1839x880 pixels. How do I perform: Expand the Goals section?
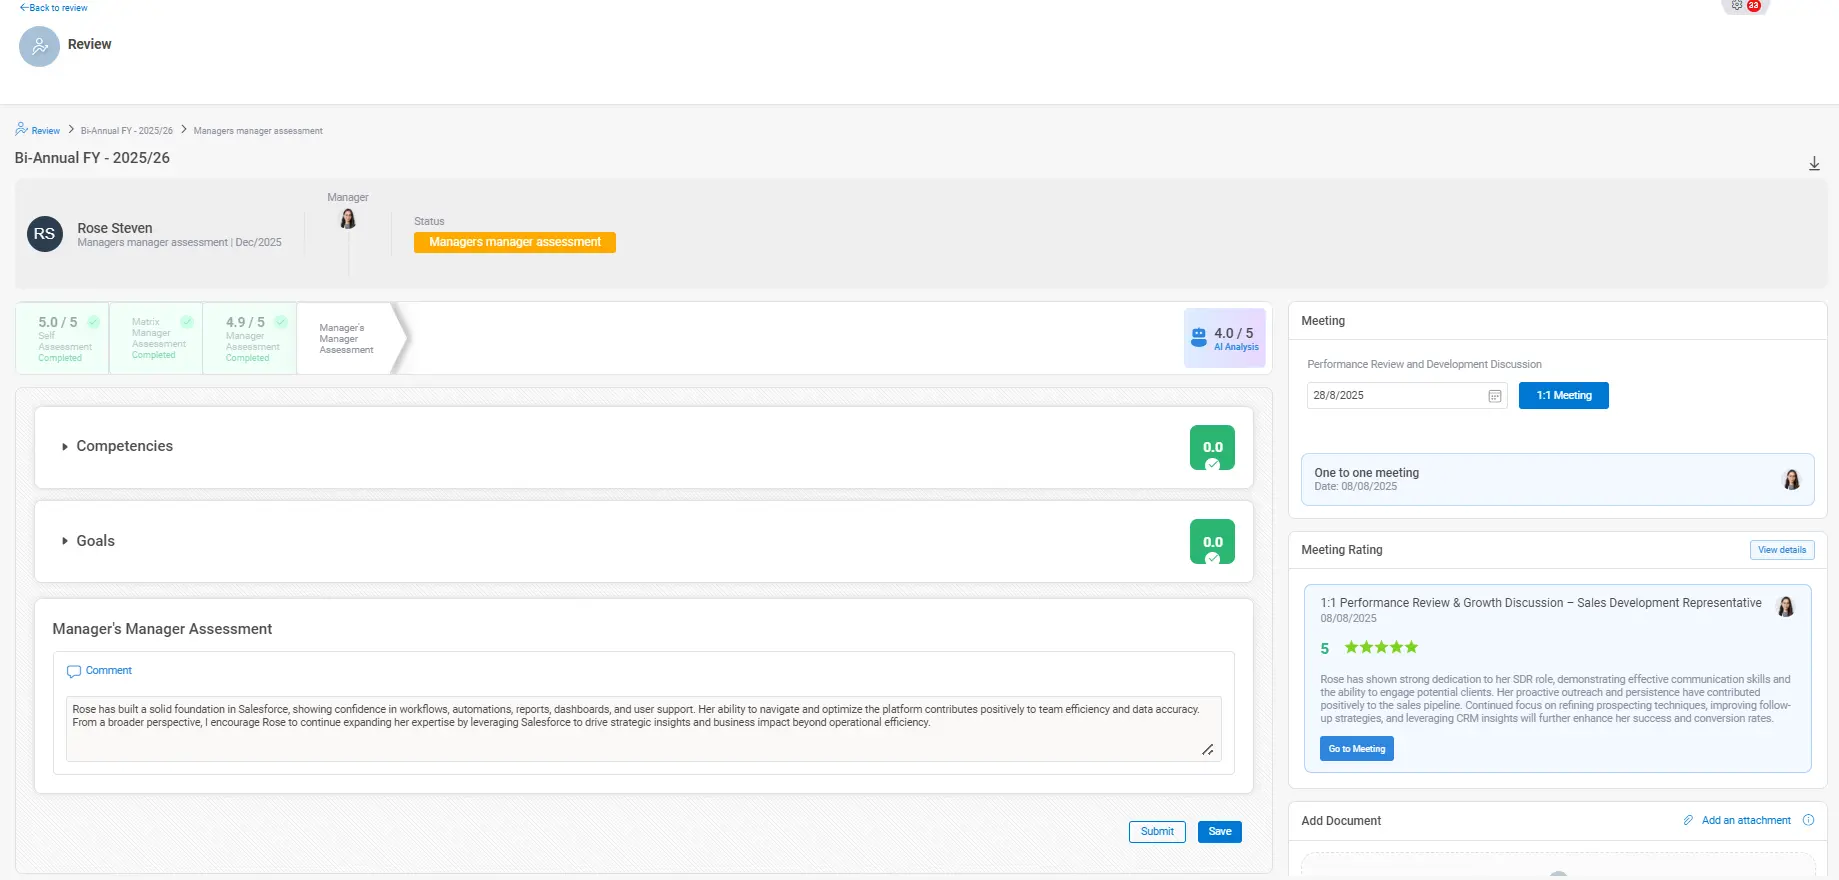(65, 541)
